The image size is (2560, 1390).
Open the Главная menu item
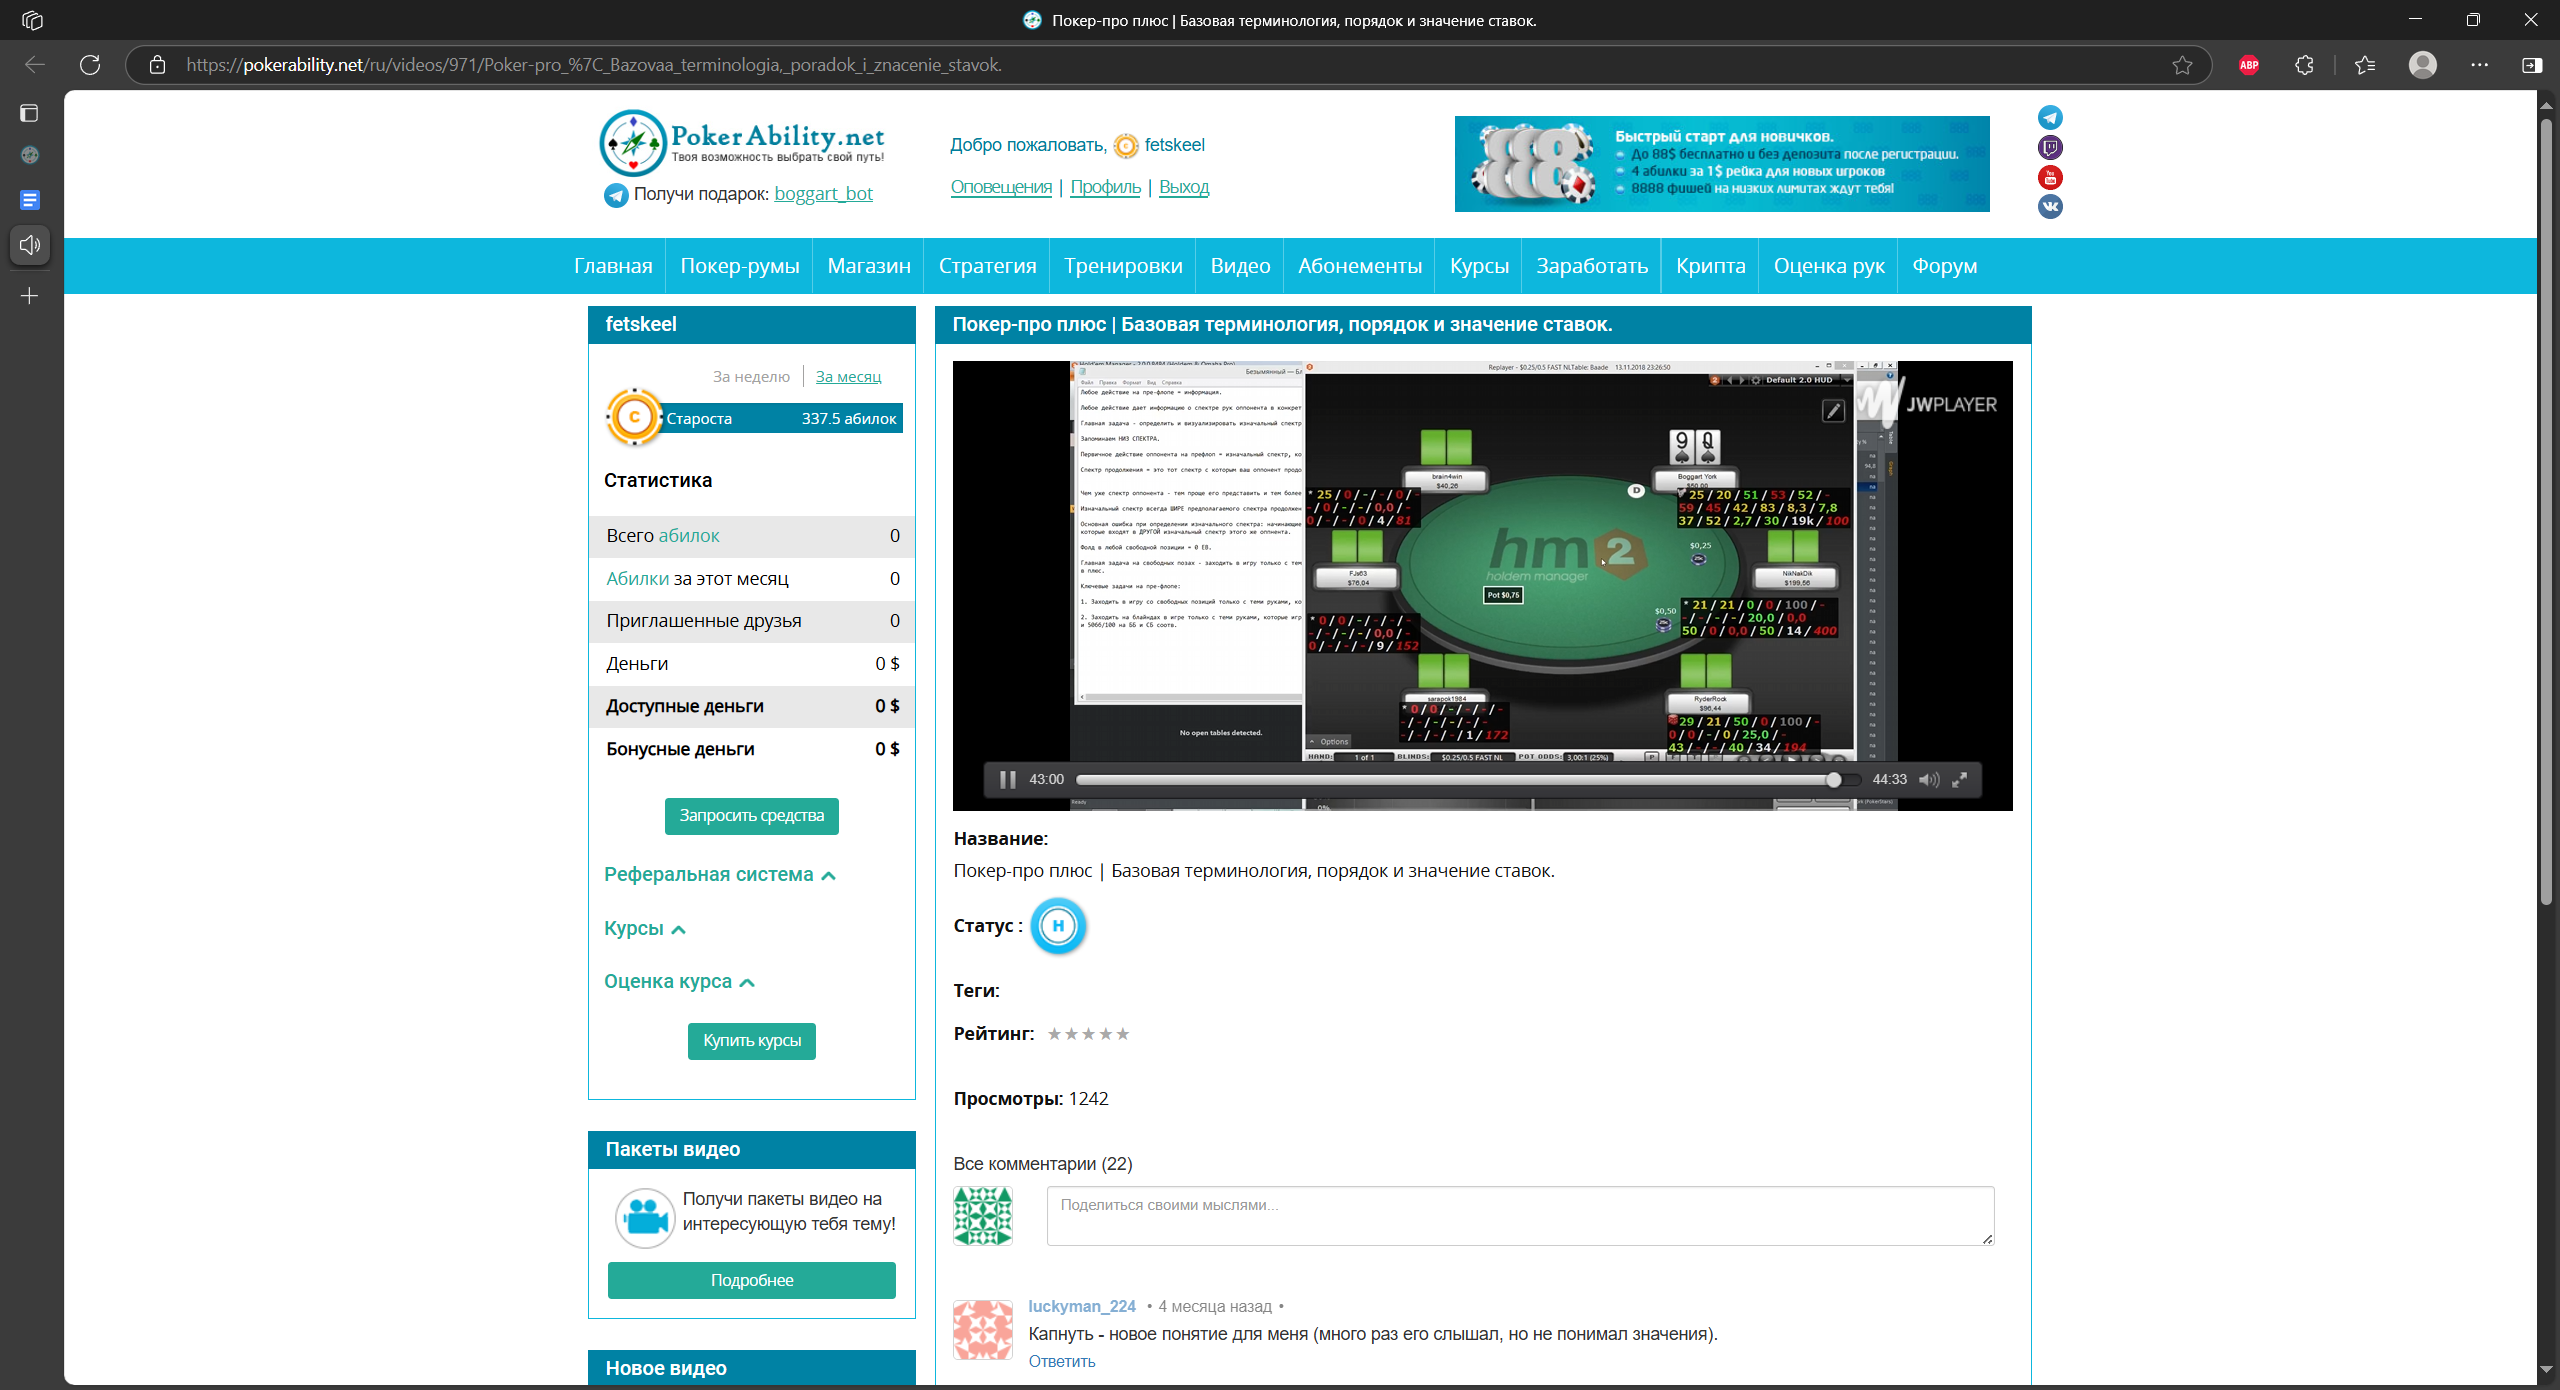[x=613, y=266]
